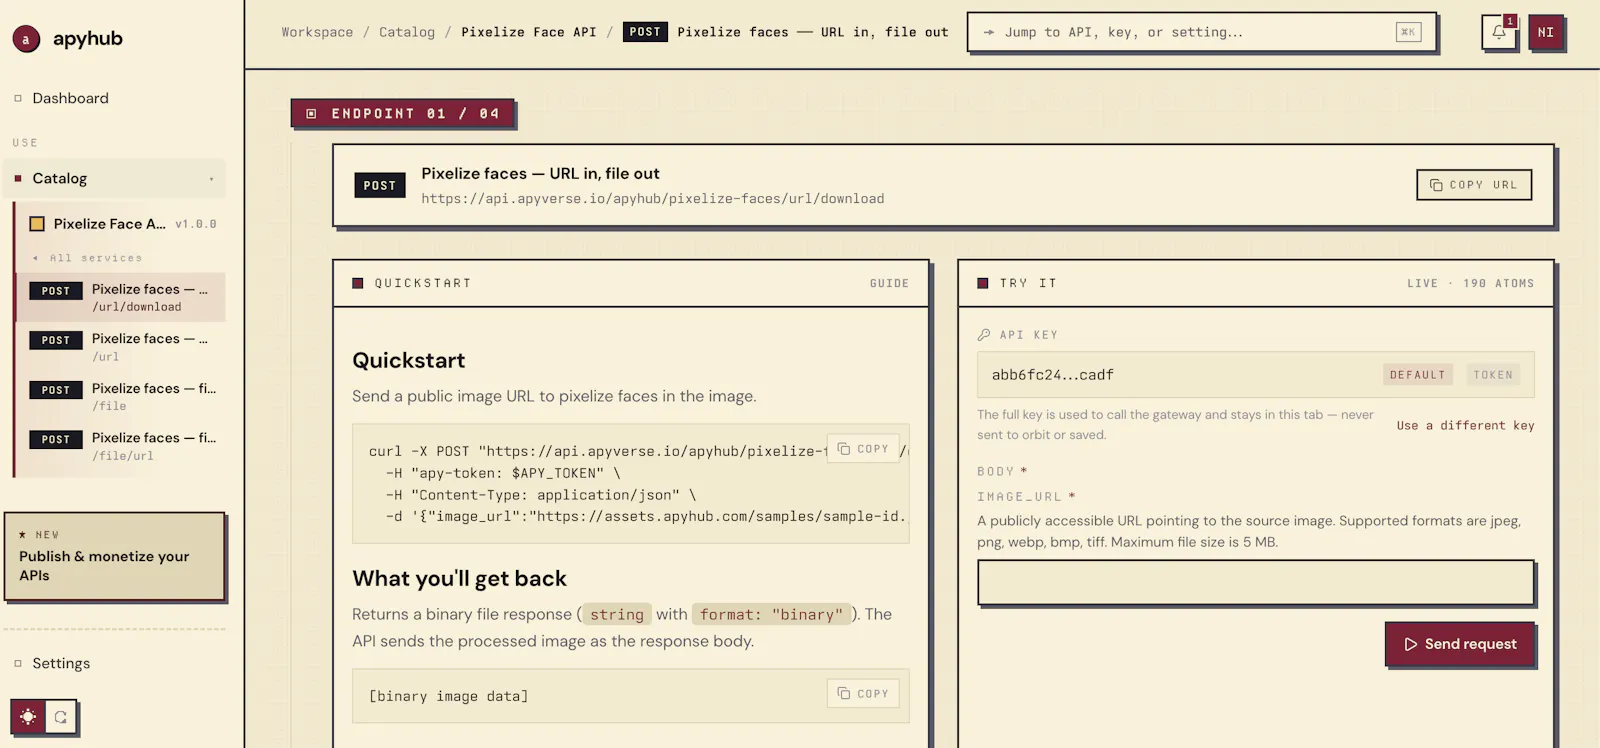The image size is (1600, 748).
Task: Click the string type tag
Action: click(x=617, y=615)
